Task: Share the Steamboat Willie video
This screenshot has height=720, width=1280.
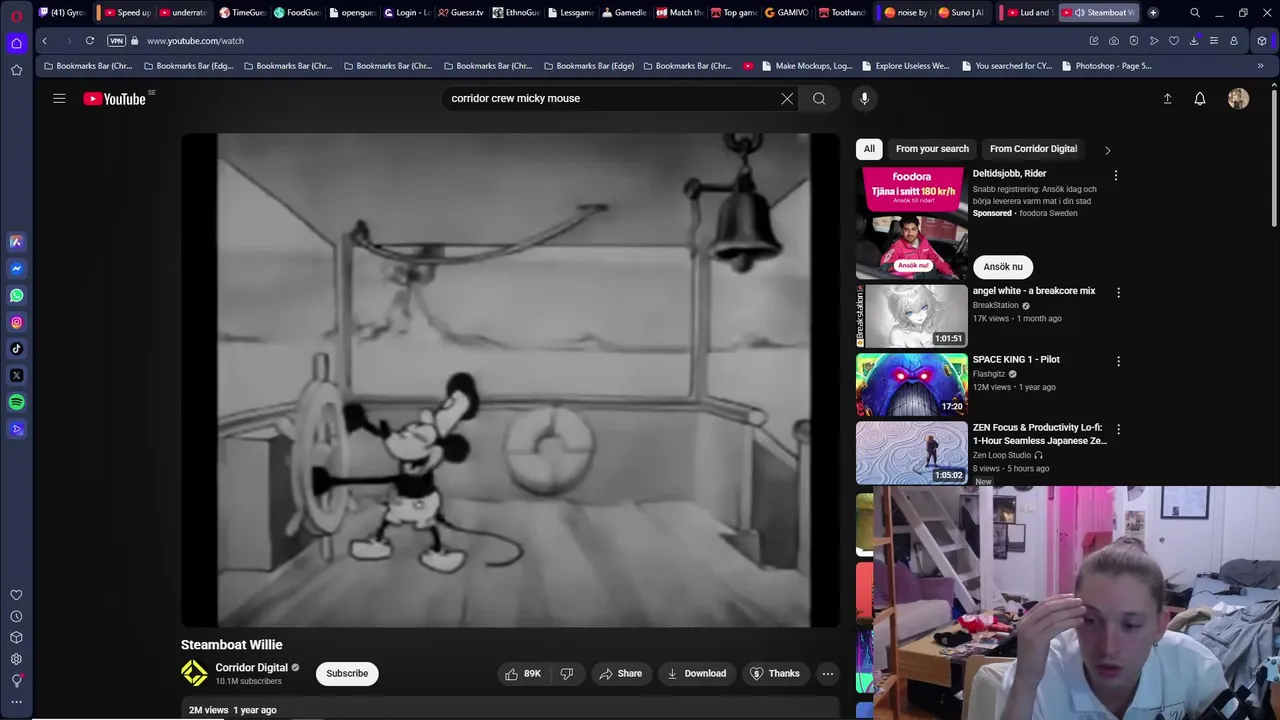Action: 620,673
